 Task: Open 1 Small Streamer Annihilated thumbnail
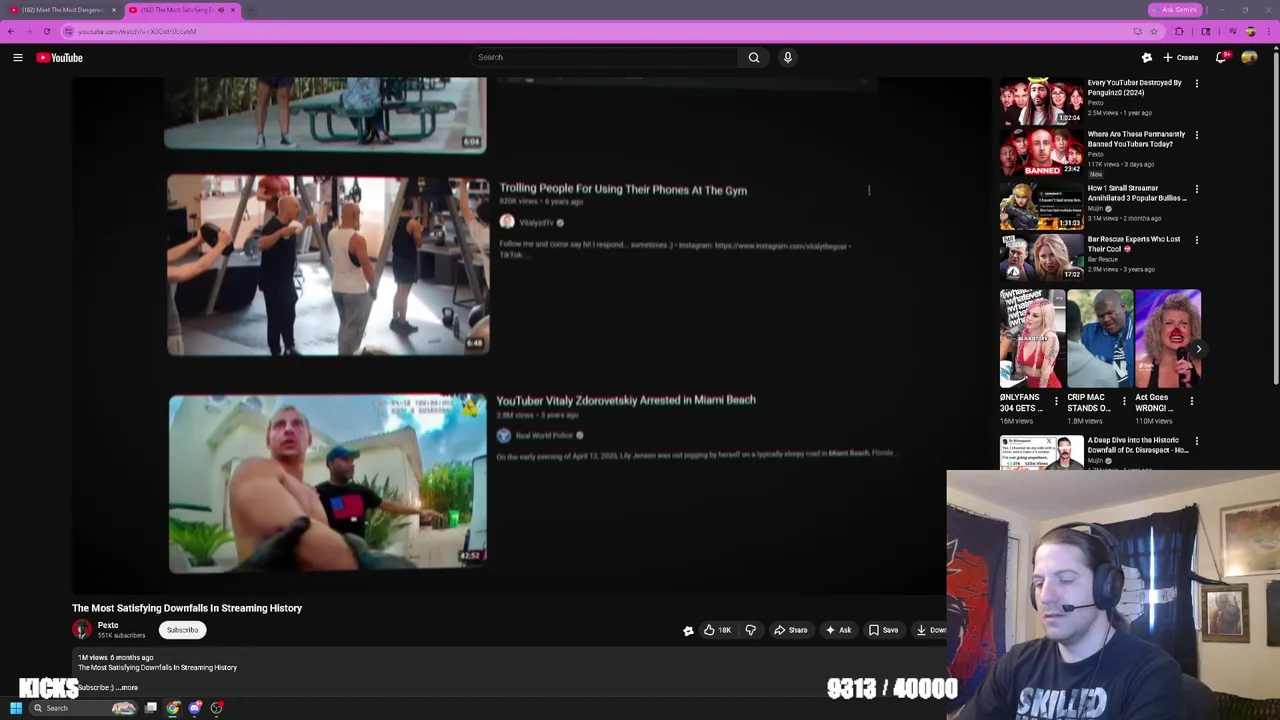1041,206
